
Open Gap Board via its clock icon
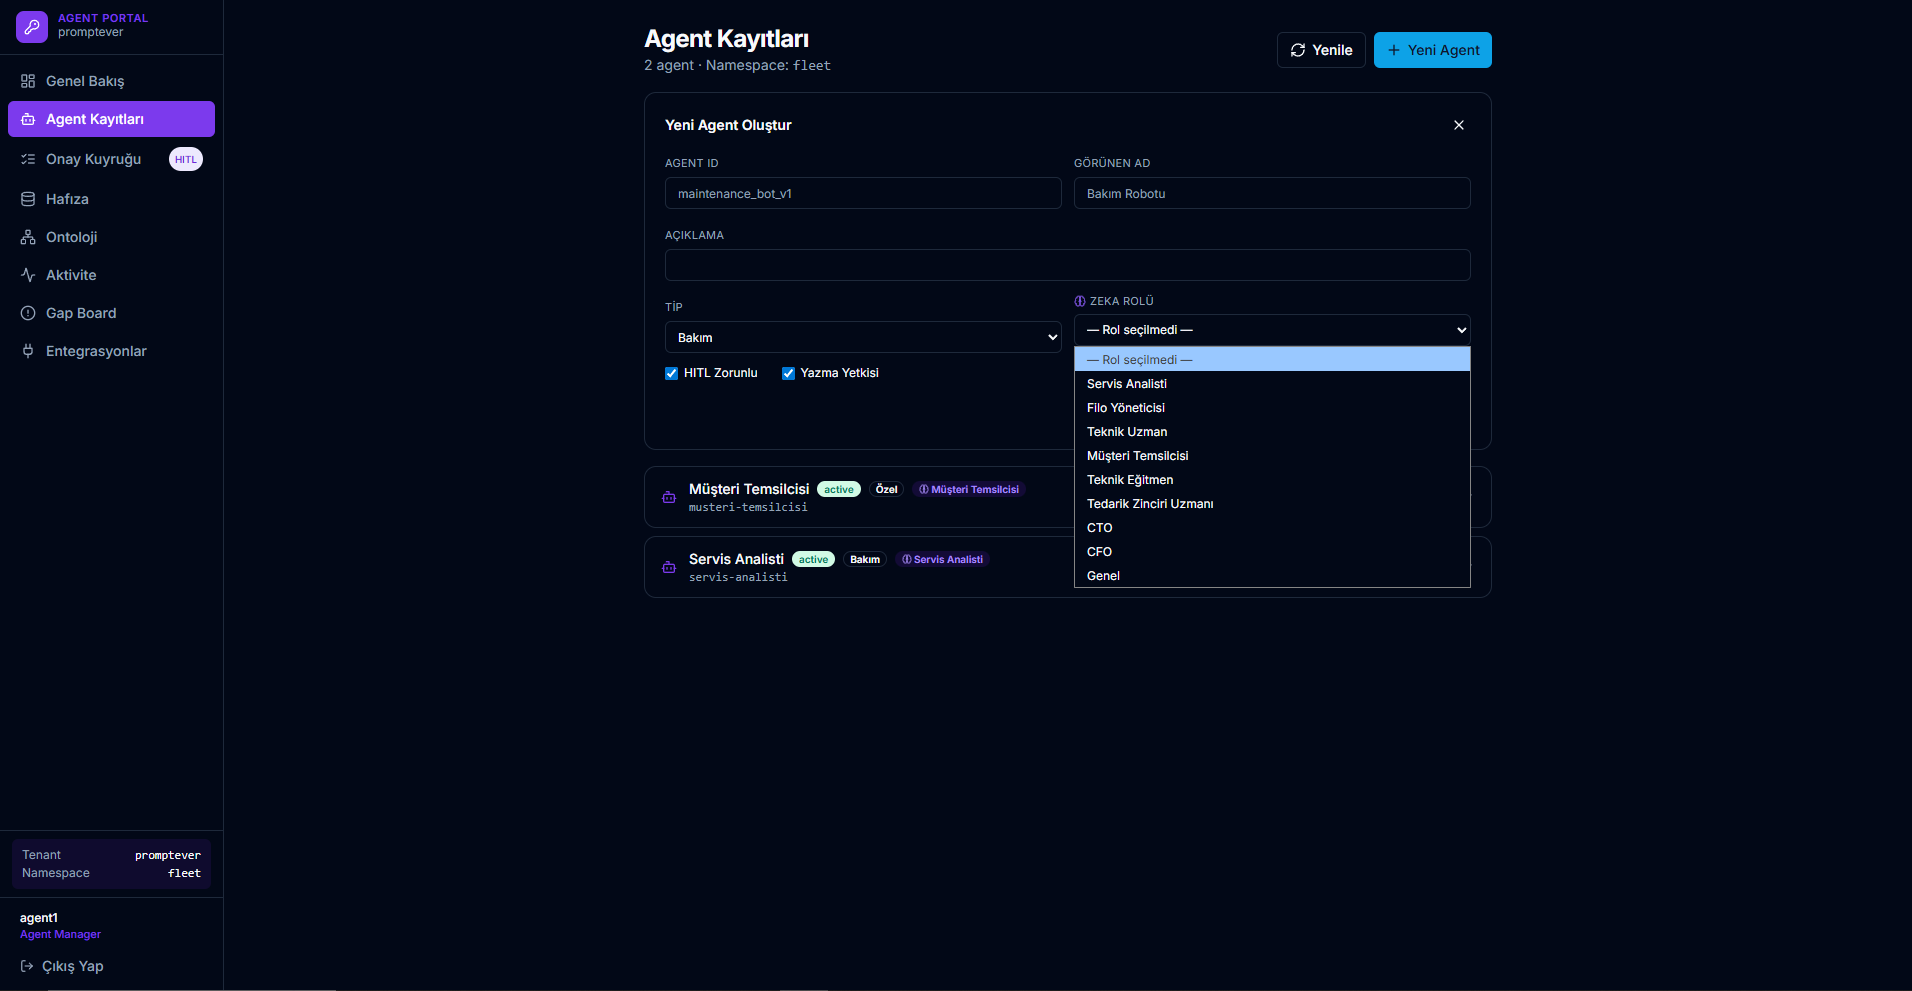(x=28, y=313)
